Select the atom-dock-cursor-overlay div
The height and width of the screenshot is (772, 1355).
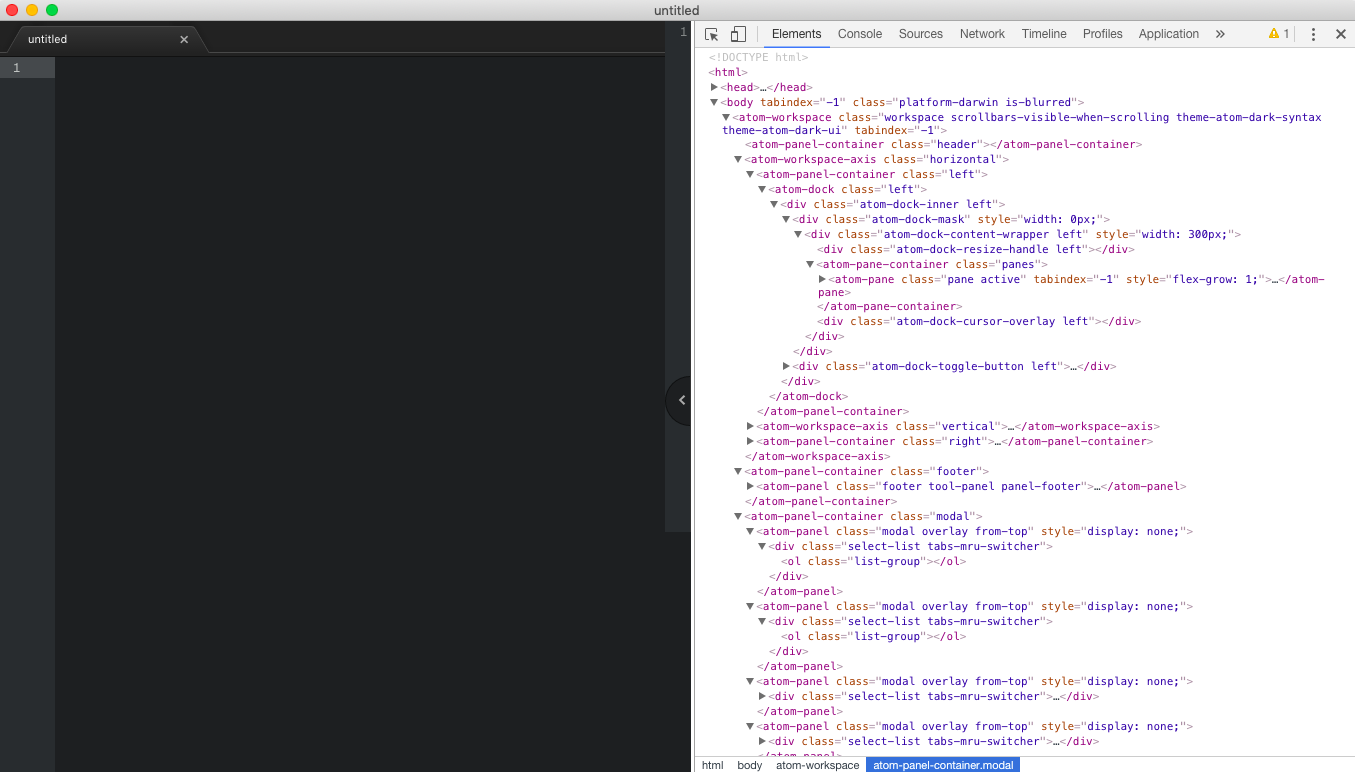(x=979, y=321)
